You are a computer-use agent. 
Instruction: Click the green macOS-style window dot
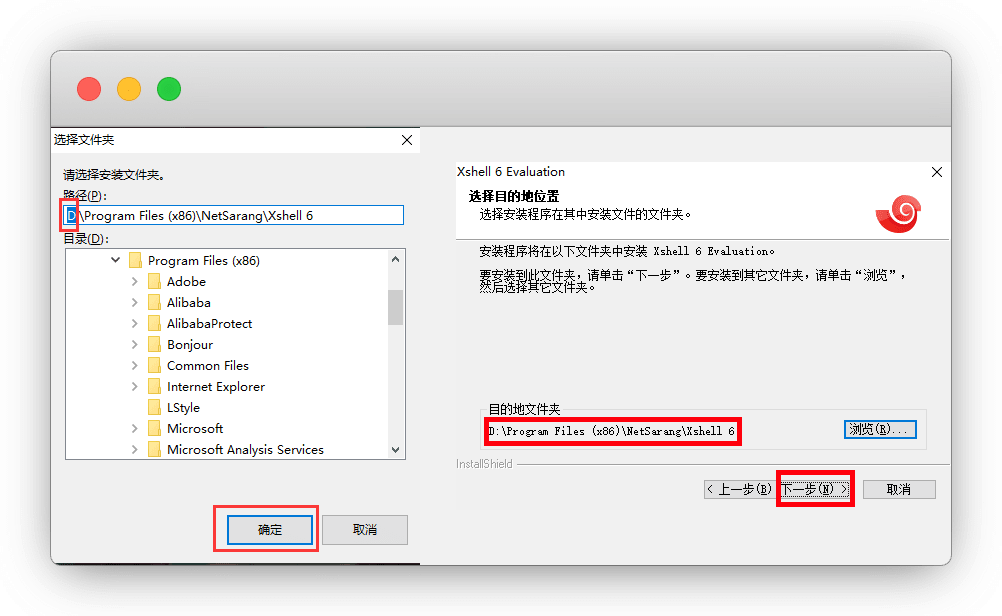pos(169,89)
